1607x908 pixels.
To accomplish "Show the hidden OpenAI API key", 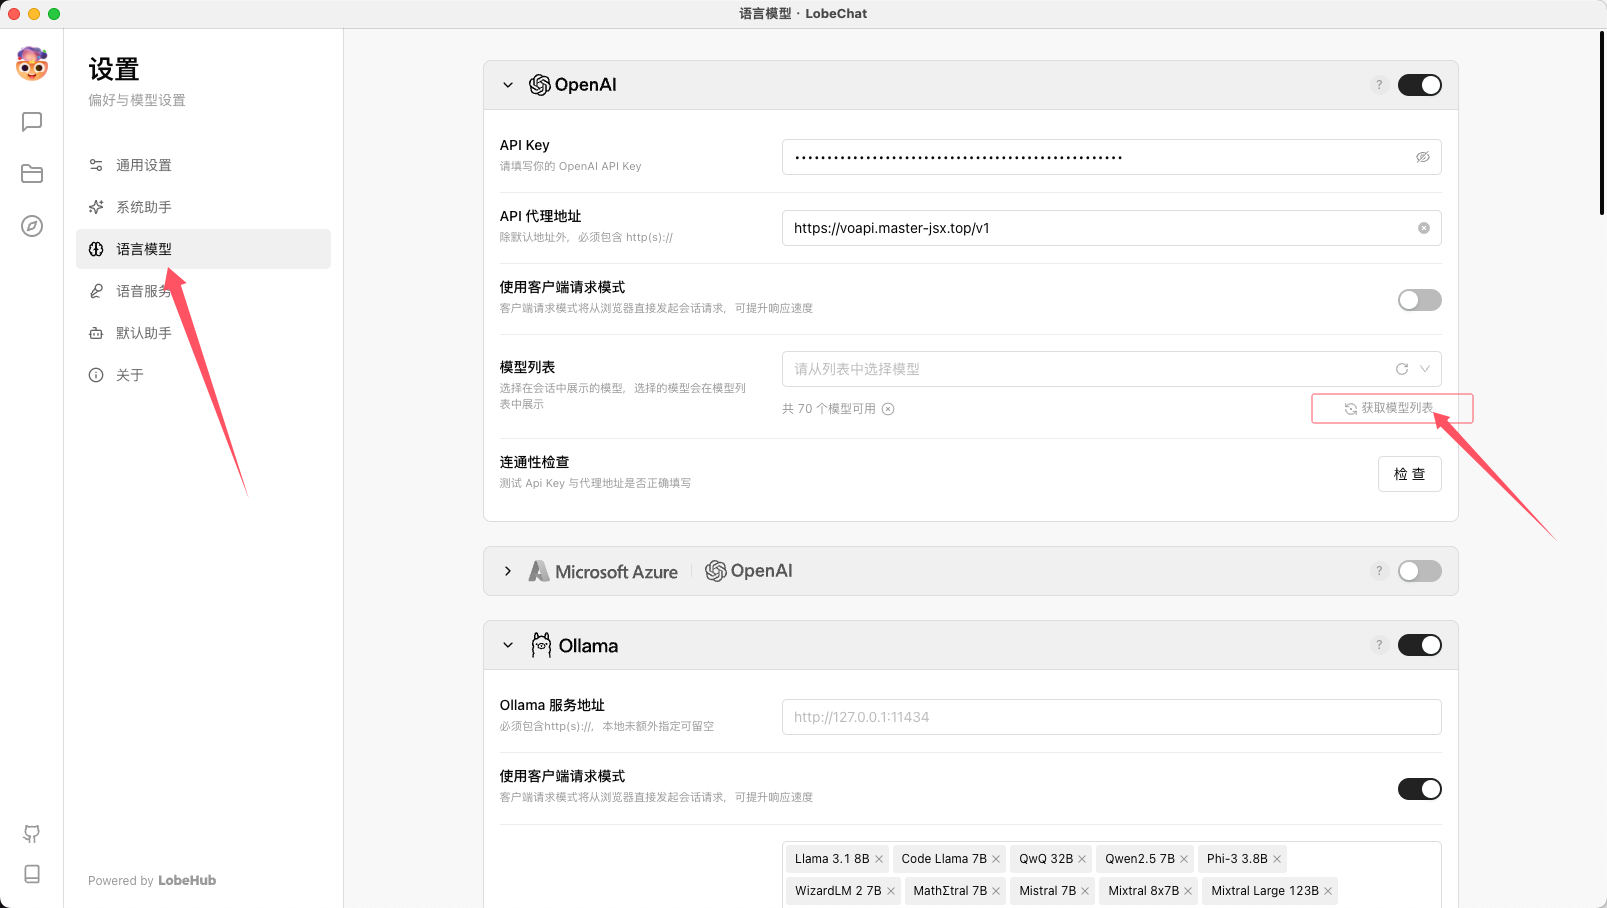I will [1423, 157].
